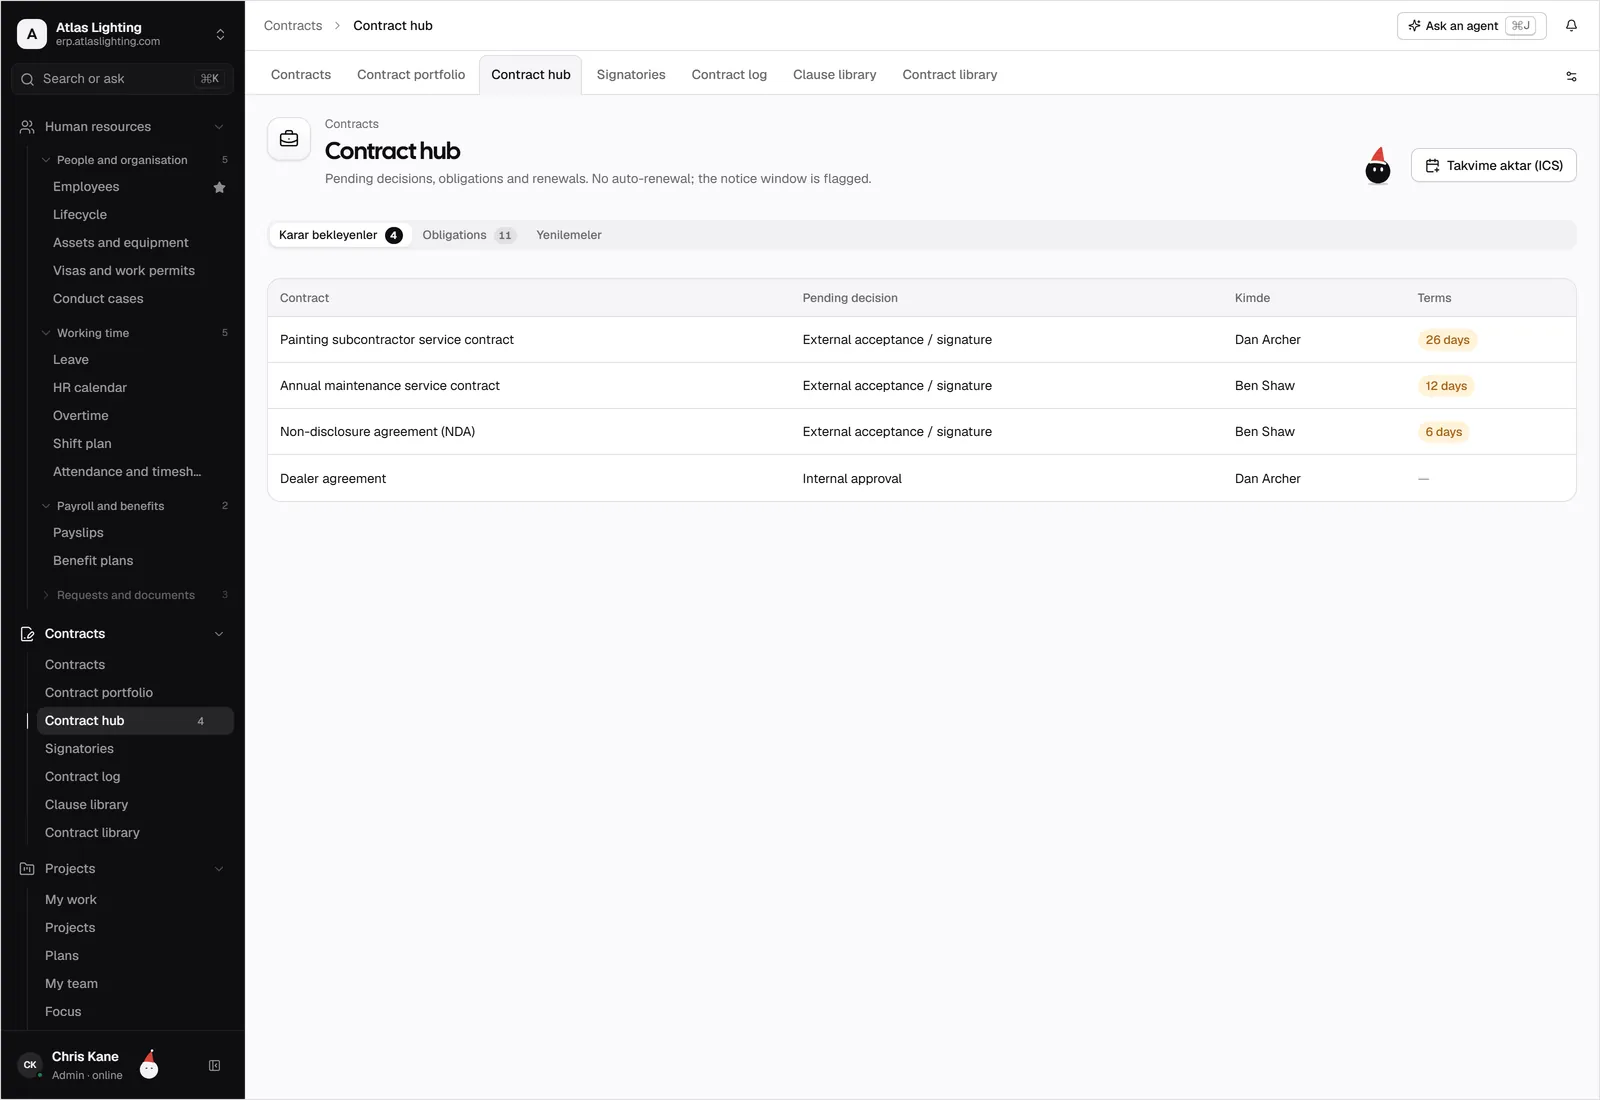The width and height of the screenshot is (1600, 1100).
Task: Click the Projects section icon in sidebar
Action: [27, 869]
